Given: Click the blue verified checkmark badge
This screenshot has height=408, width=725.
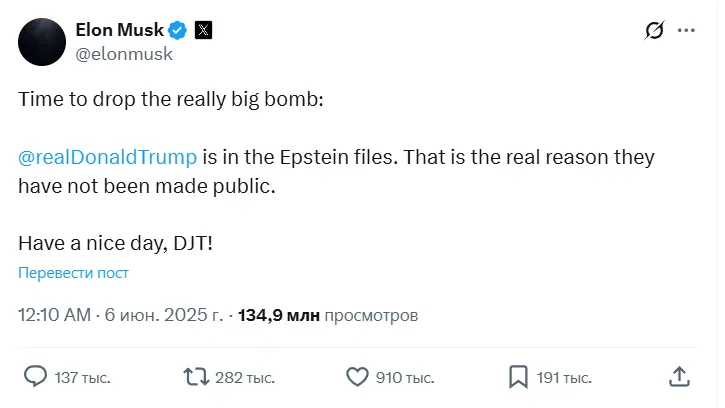Looking at the screenshot, I should [x=178, y=30].
